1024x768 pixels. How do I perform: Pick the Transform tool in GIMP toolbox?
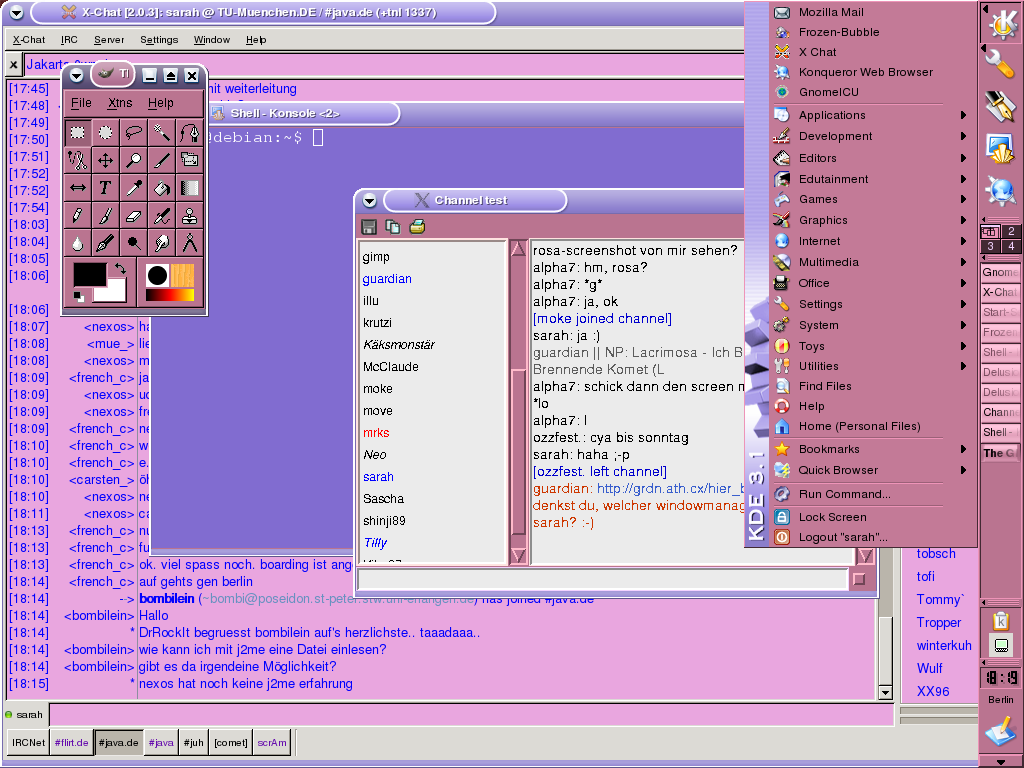[x=190, y=160]
